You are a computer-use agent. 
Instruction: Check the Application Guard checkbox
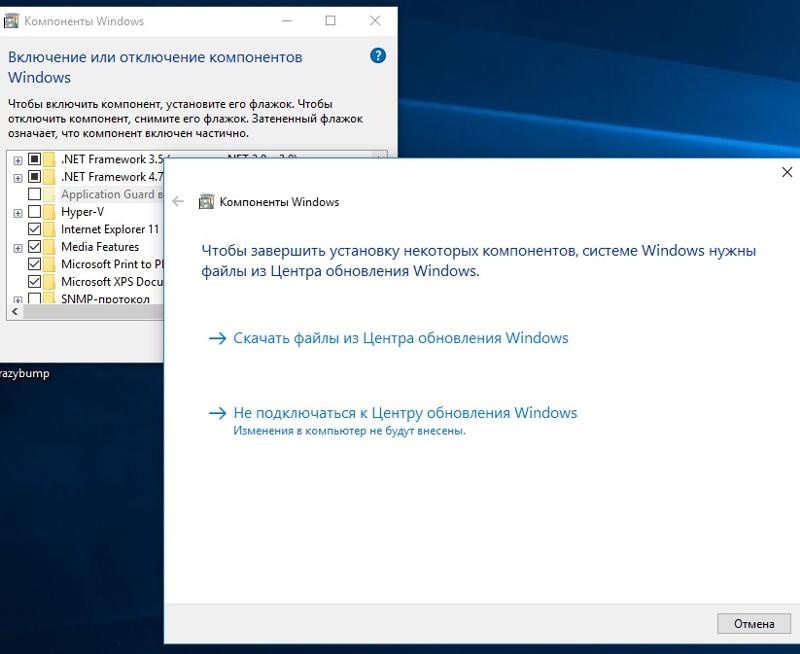pyautogui.click(x=34, y=194)
